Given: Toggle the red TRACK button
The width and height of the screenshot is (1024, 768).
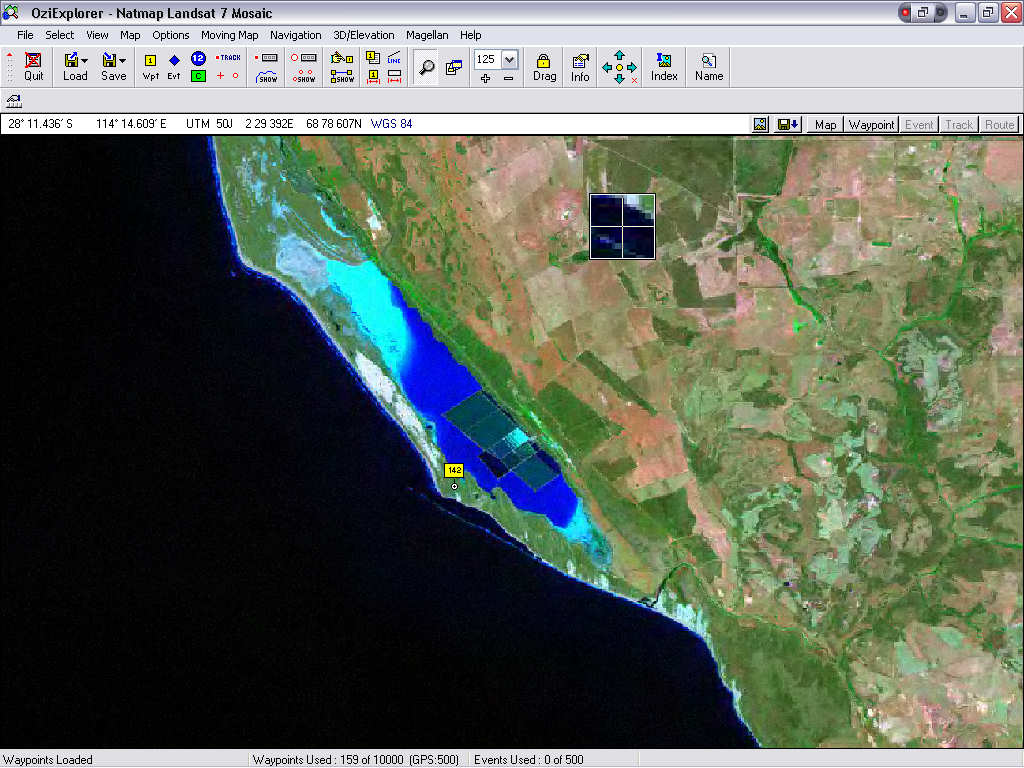Looking at the screenshot, I should click(229, 58).
